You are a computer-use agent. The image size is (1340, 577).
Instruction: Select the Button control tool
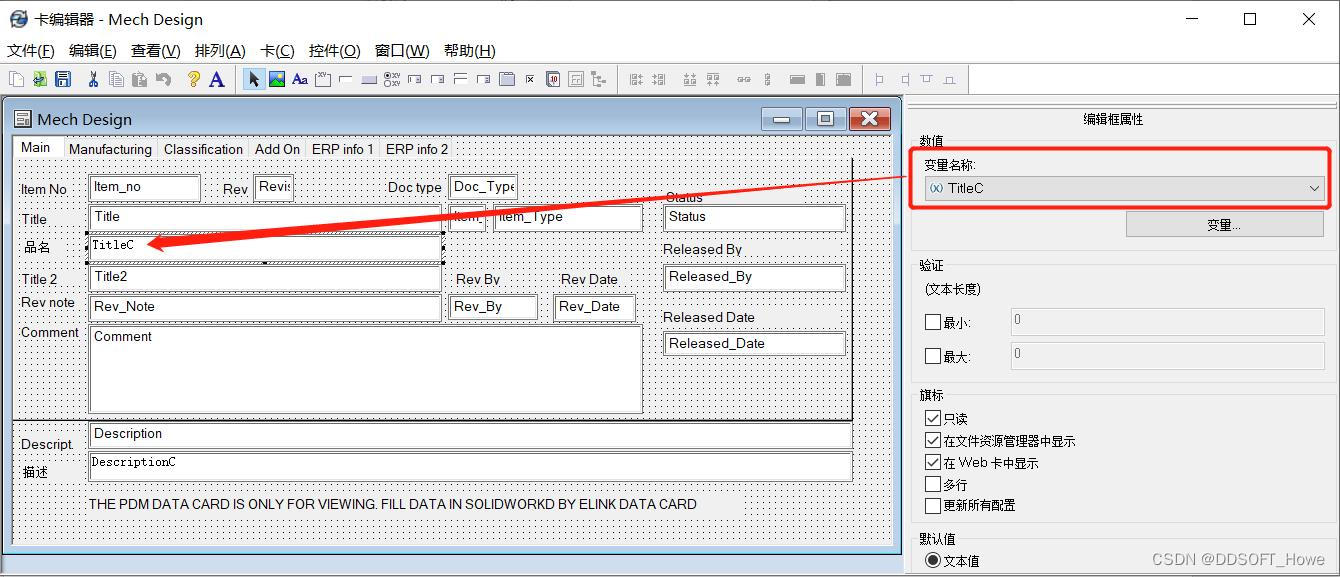tap(369, 79)
